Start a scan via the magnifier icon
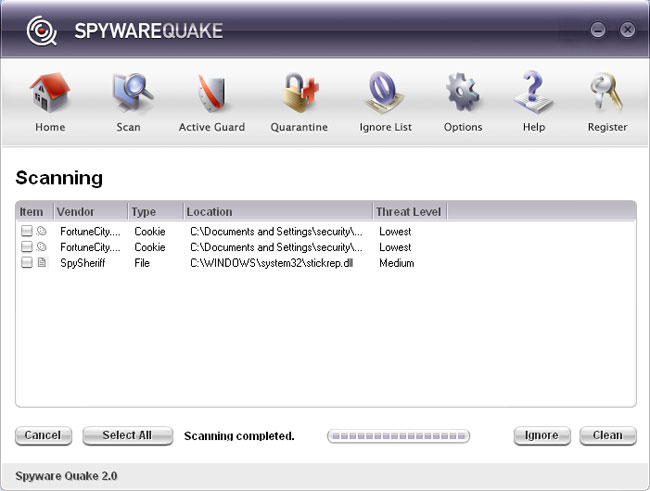This screenshot has height=491, width=650. click(x=133, y=93)
